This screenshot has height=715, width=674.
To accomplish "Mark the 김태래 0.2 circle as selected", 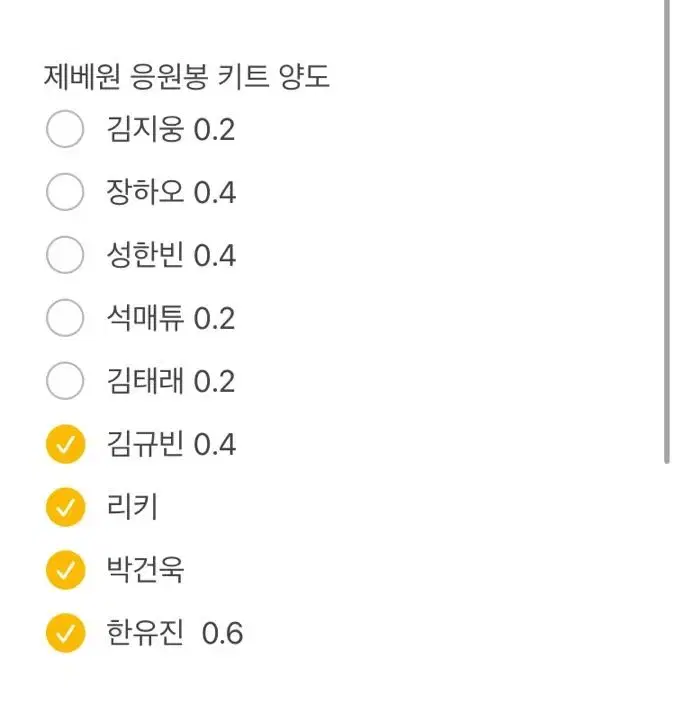I will 65,382.
